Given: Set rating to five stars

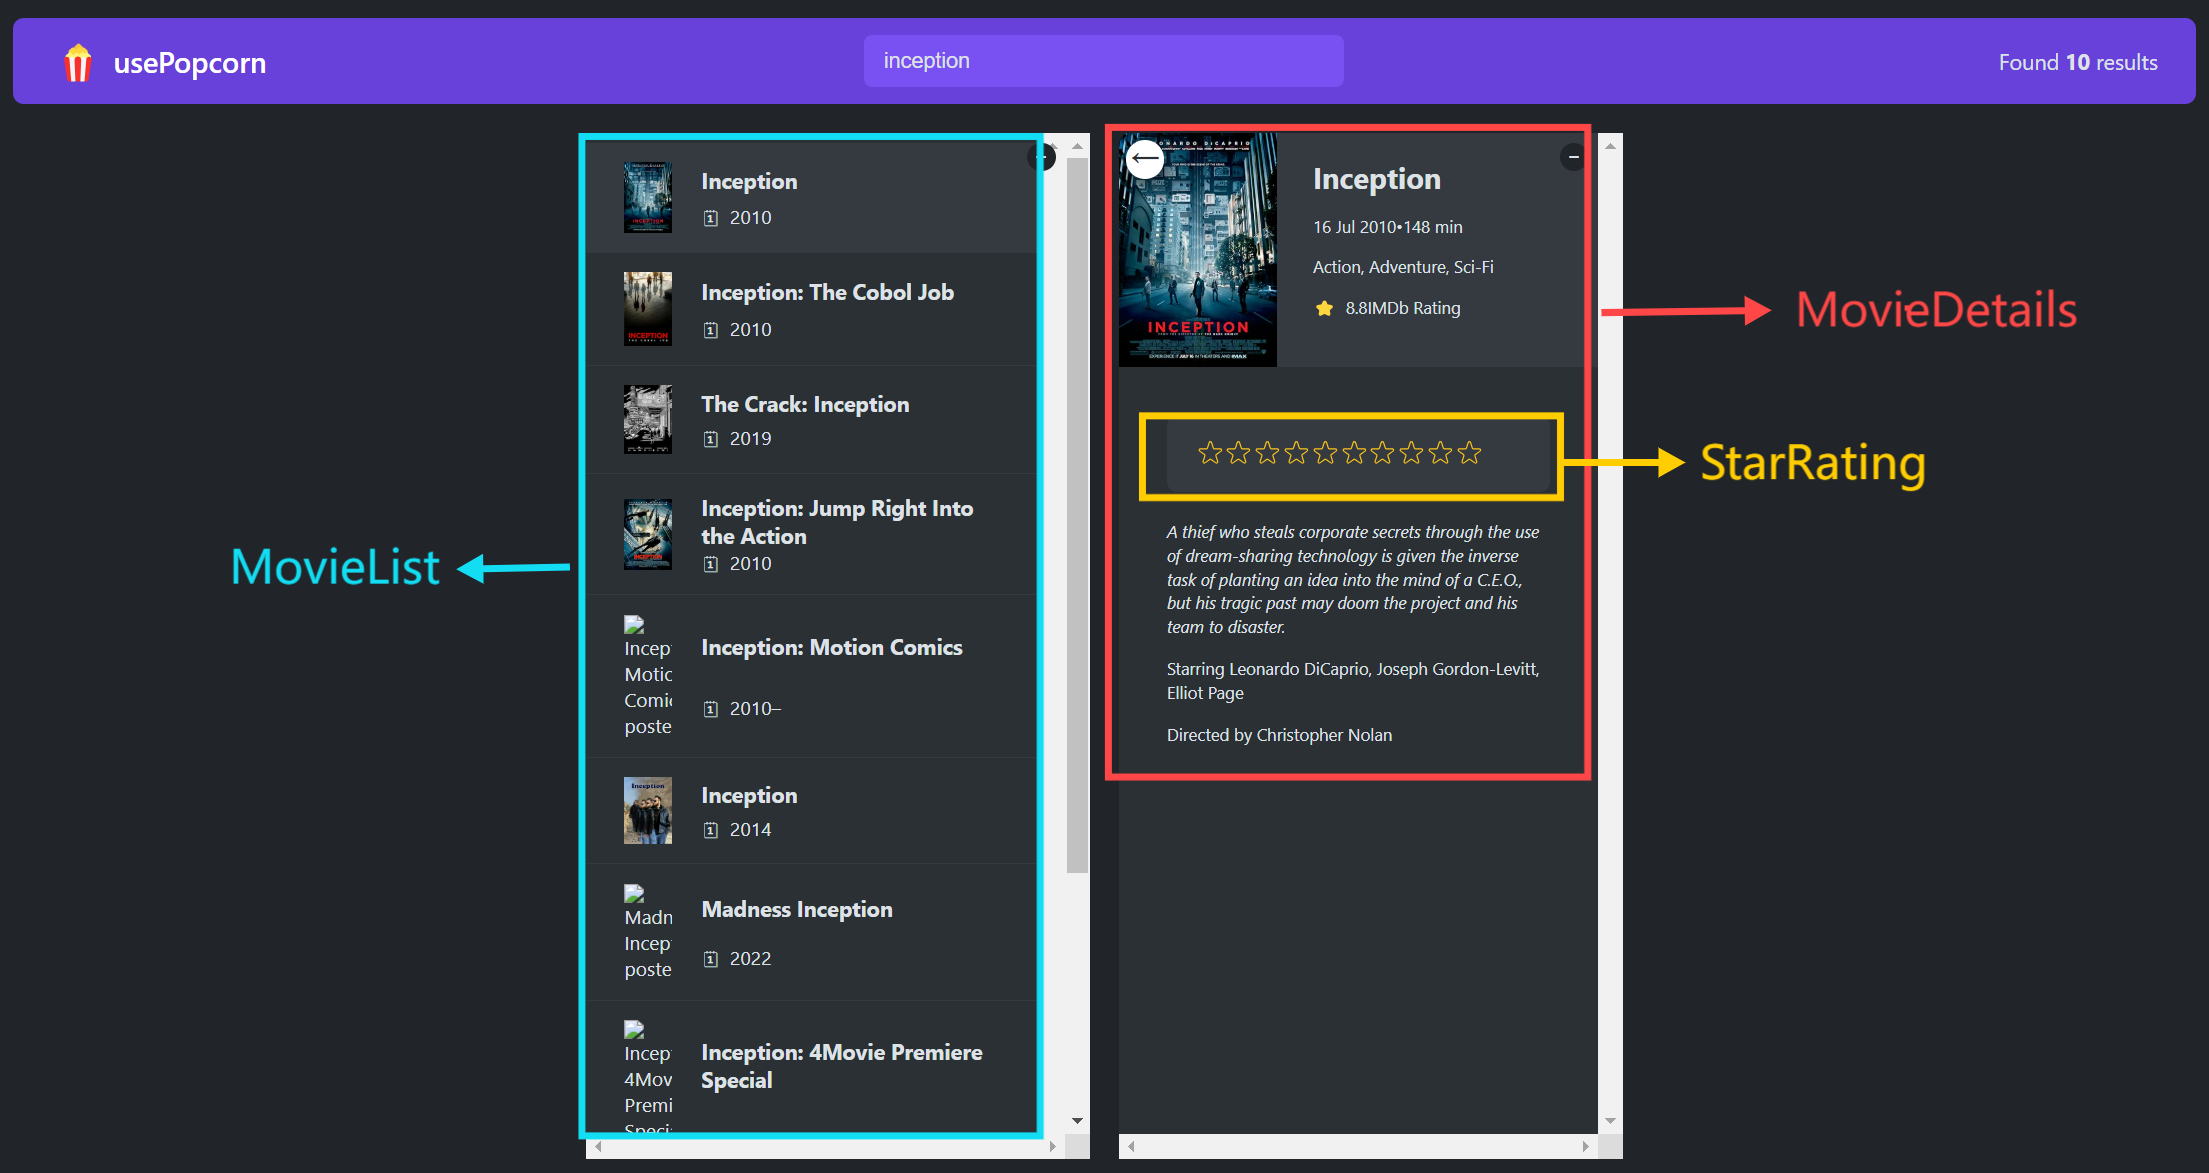Looking at the screenshot, I should (x=1326, y=453).
